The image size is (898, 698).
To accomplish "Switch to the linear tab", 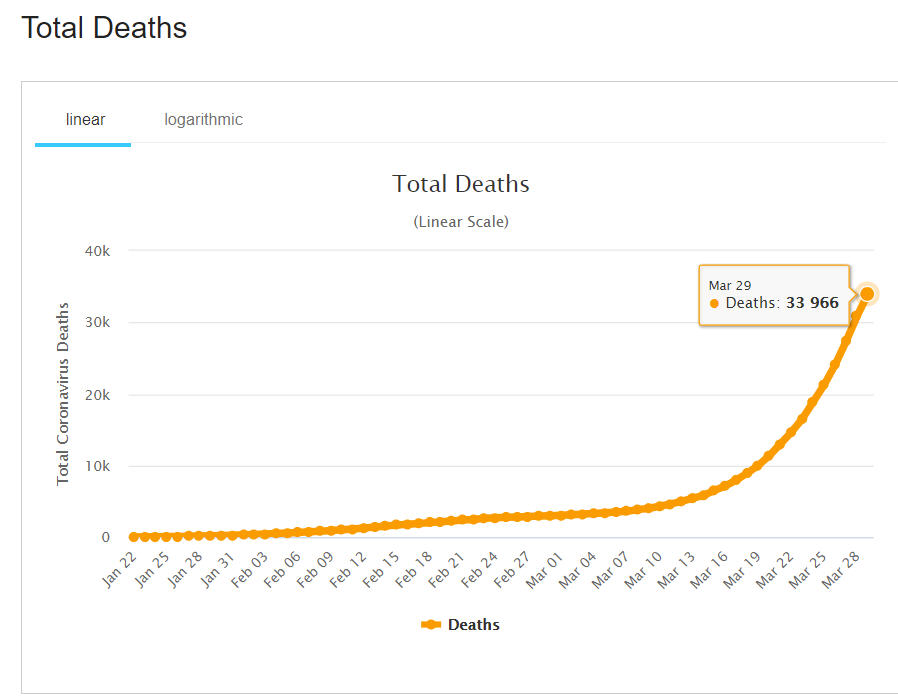I will (85, 120).
